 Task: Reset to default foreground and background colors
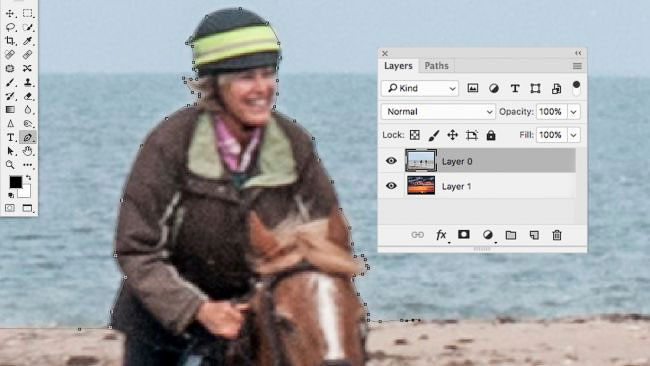(x=11, y=195)
